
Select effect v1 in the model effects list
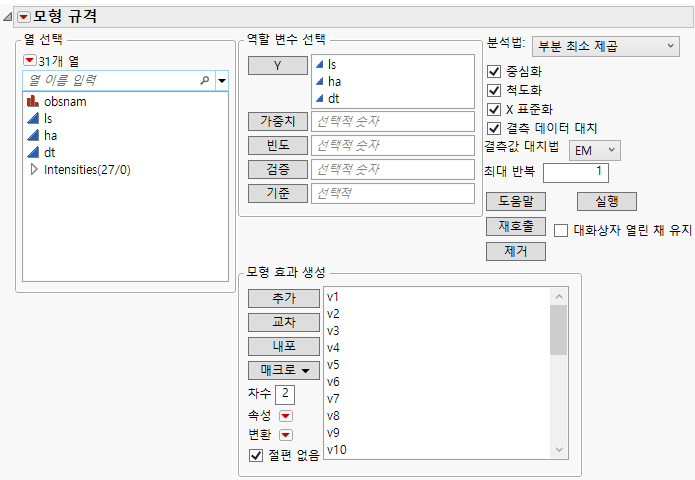pyautogui.click(x=332, y=297)
